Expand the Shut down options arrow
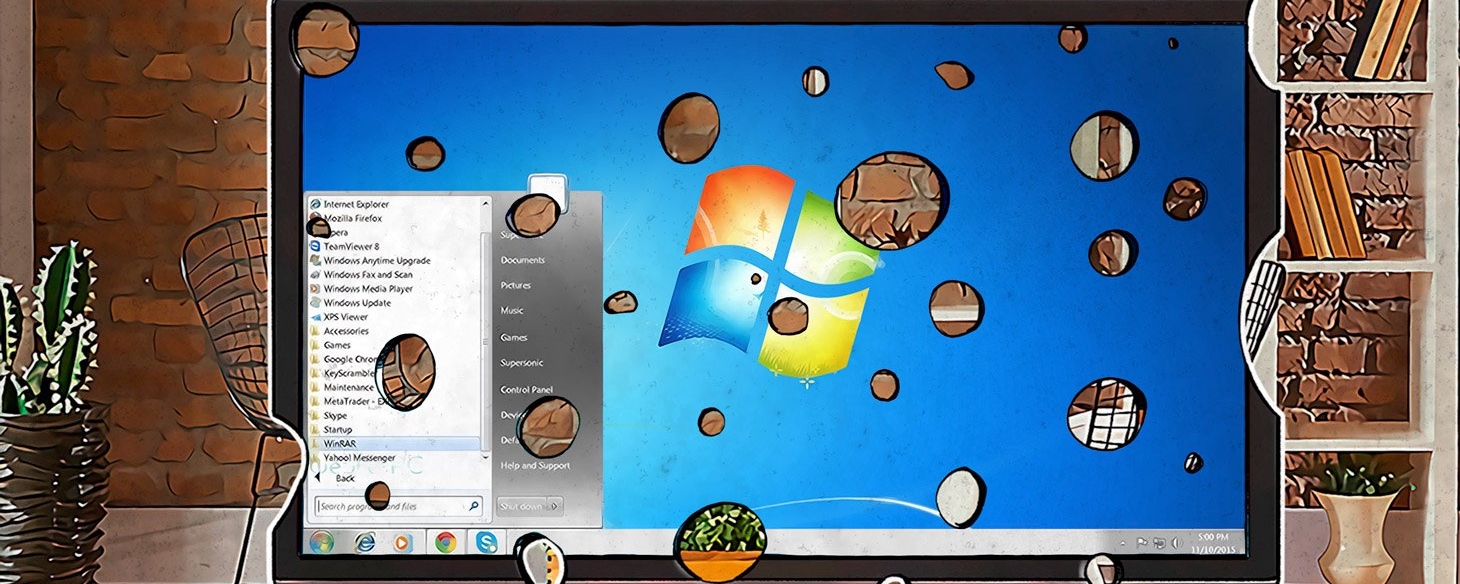Viewport: 1460px width, 584px height. [555, 506]
